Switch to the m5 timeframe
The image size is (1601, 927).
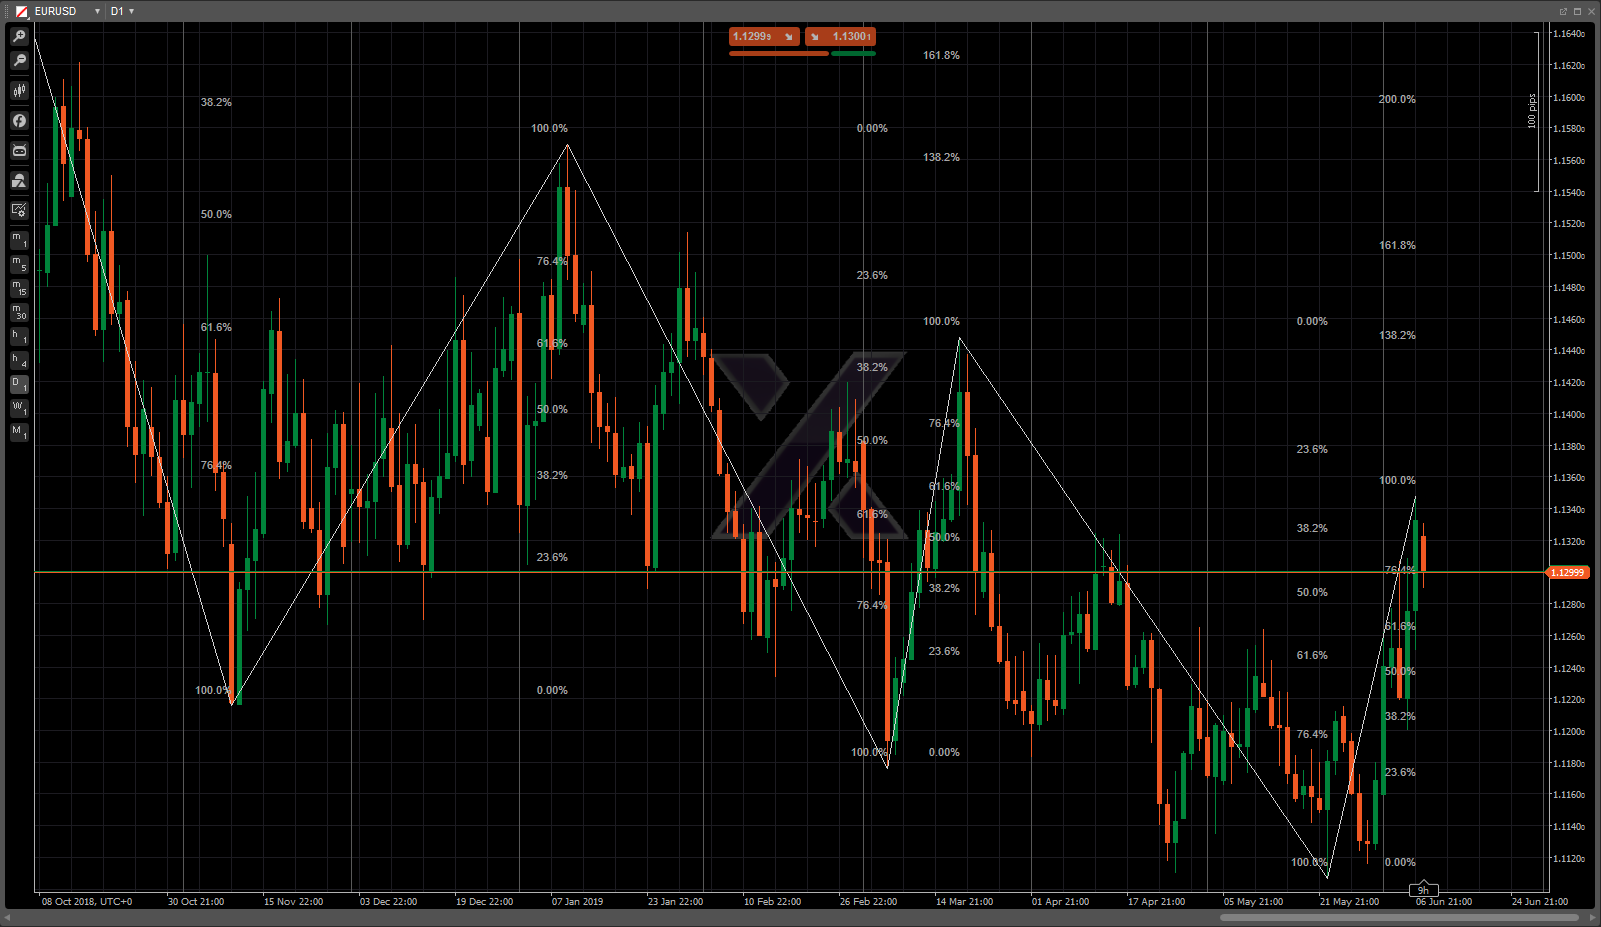click(x=19, y=264)
